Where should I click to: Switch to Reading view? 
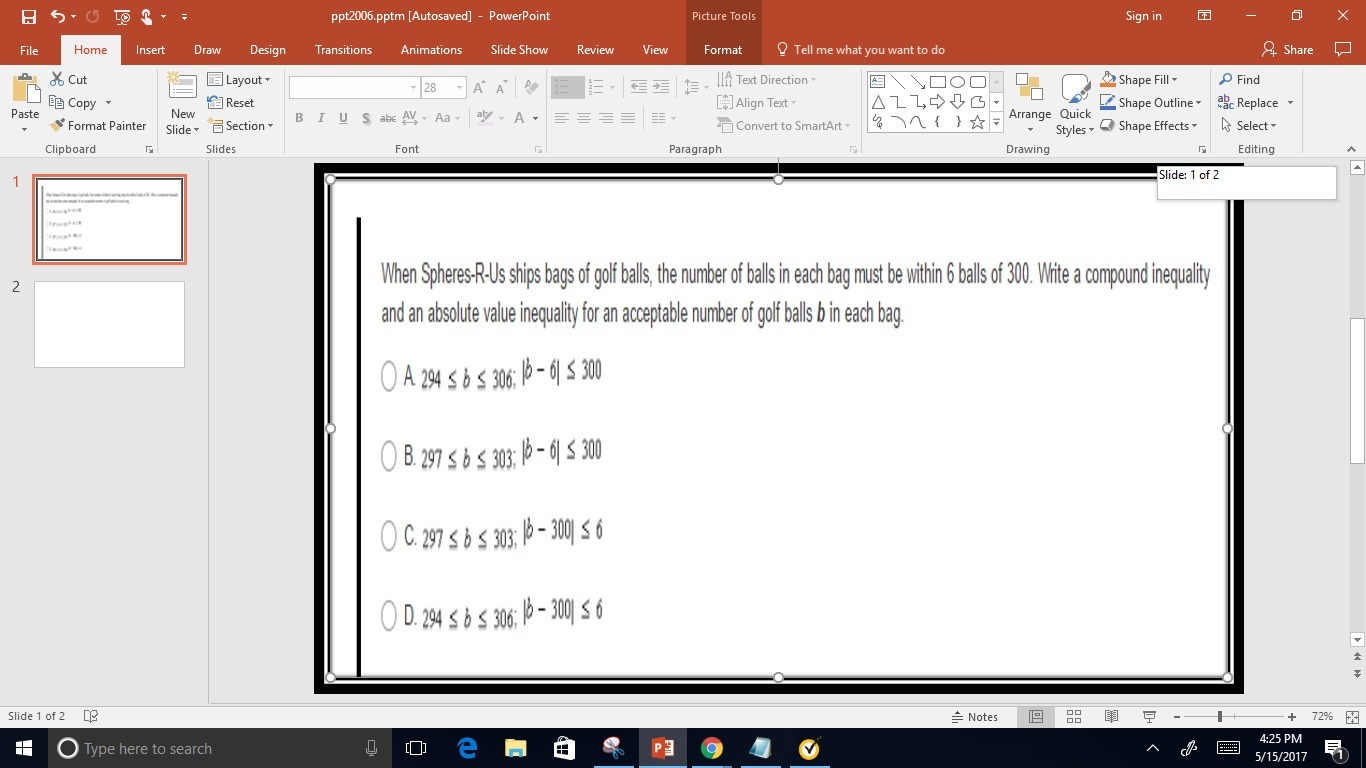coord(1111,717)
